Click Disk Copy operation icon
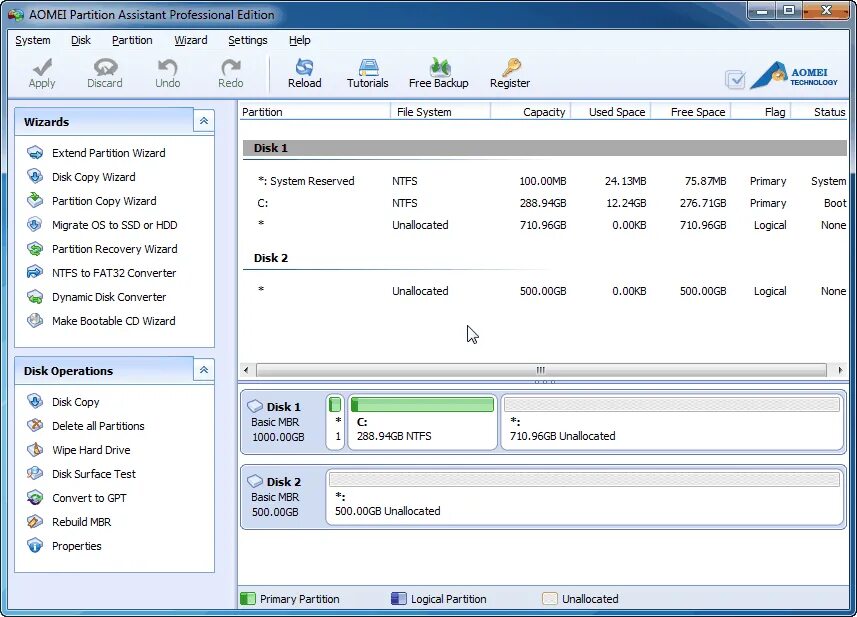 (35, 402)
